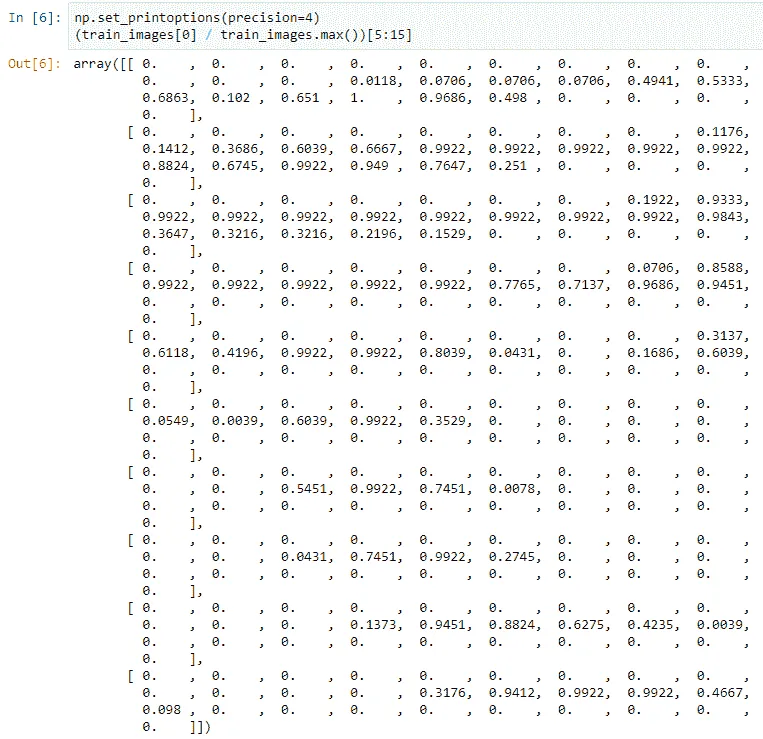Click the value 0.1922

(650, 200)
